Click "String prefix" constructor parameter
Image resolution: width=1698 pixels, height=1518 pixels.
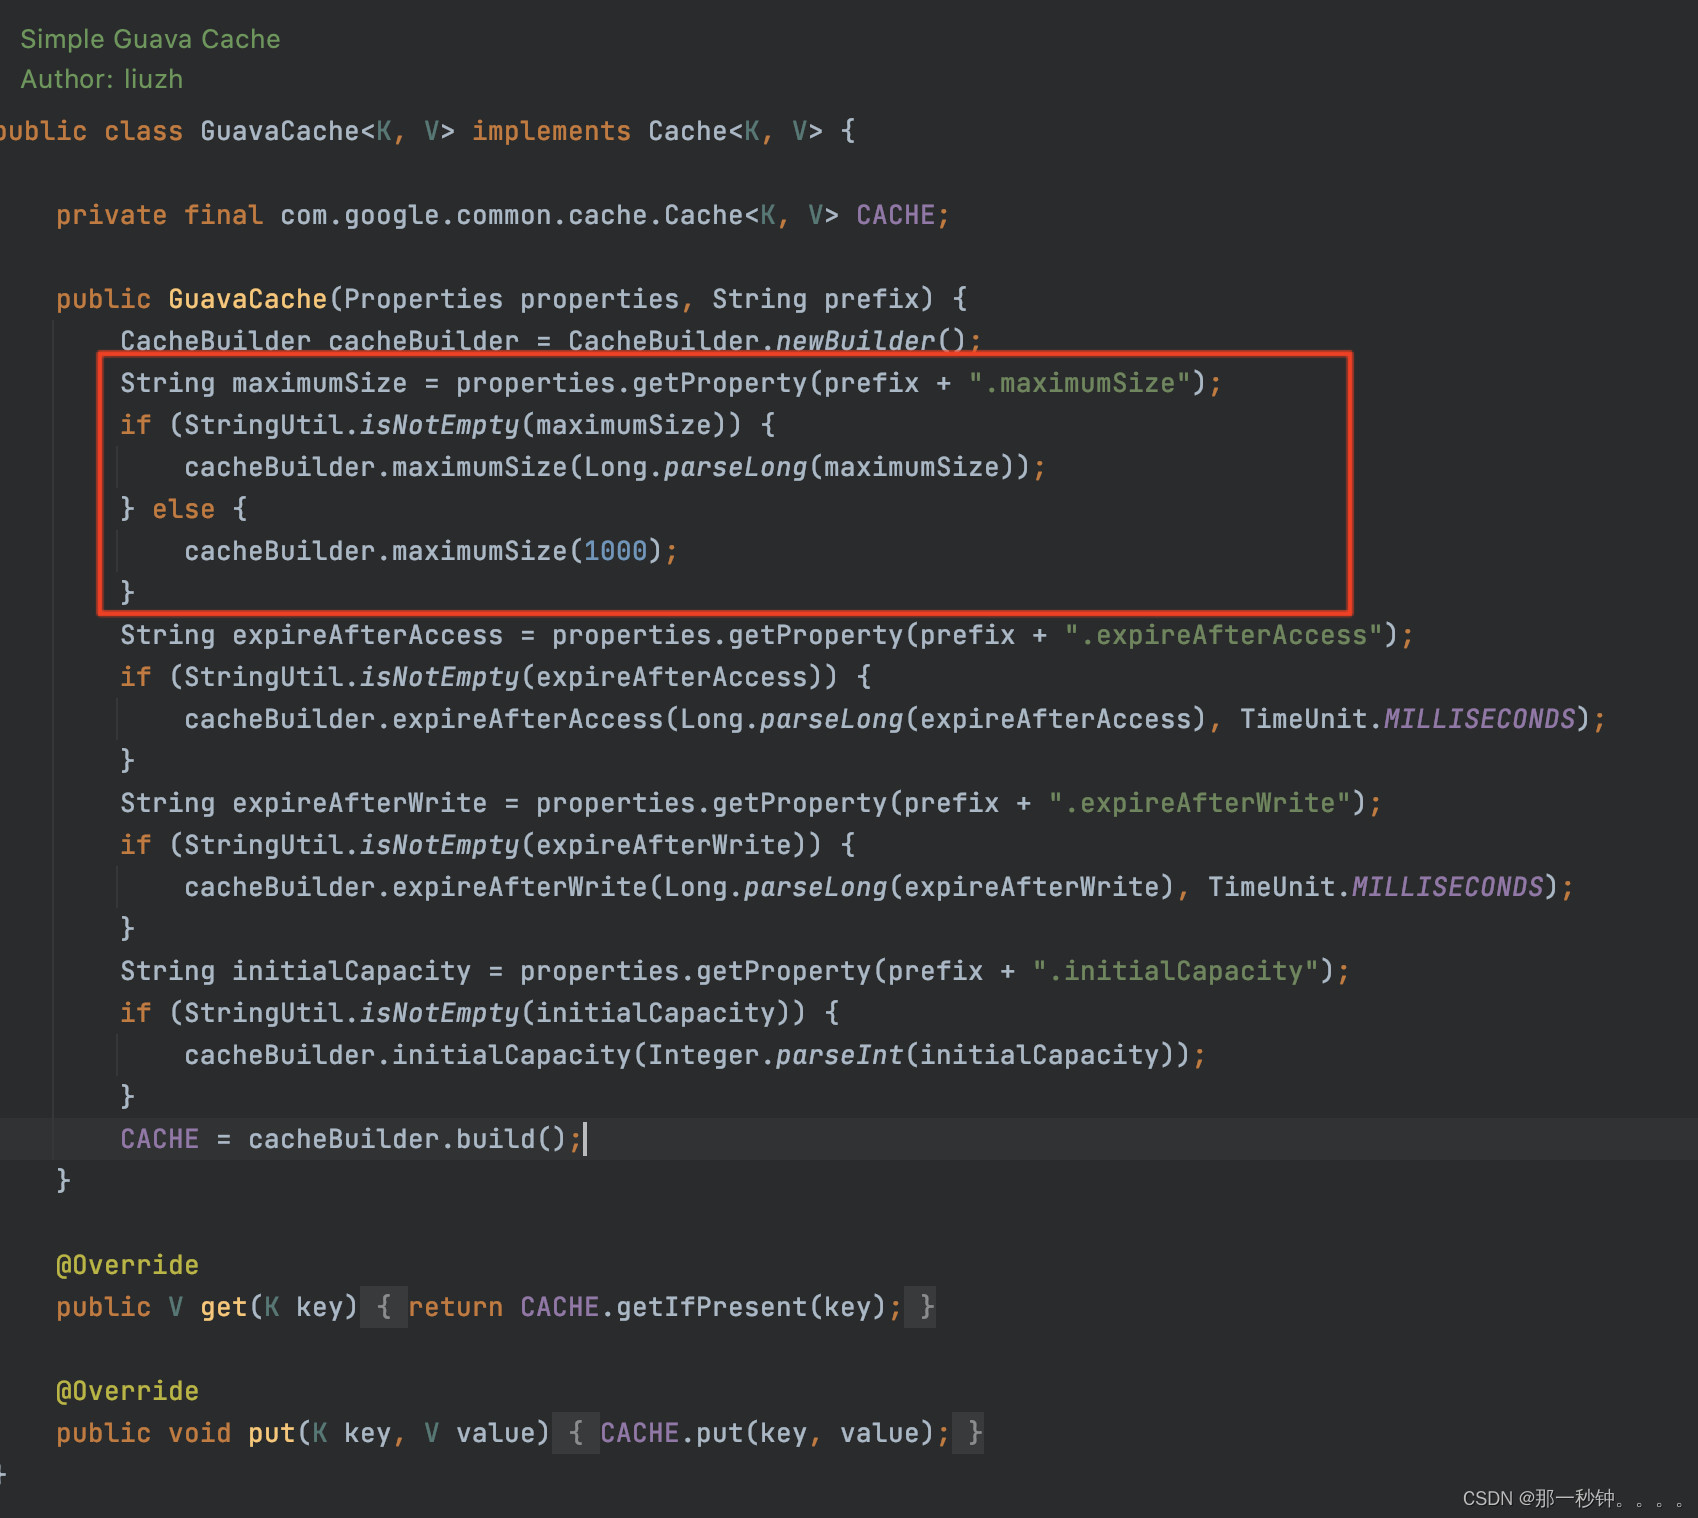[815, 299]
